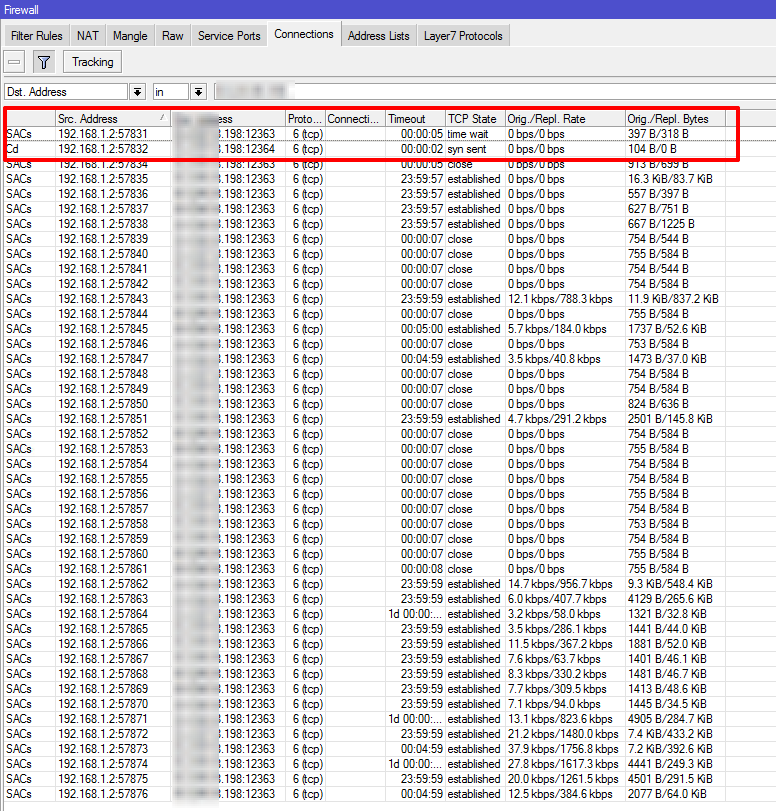This screenshot has height=811, width=776.
Task: Select source address 192.168.1.2:57876
Action: [103, 794]
